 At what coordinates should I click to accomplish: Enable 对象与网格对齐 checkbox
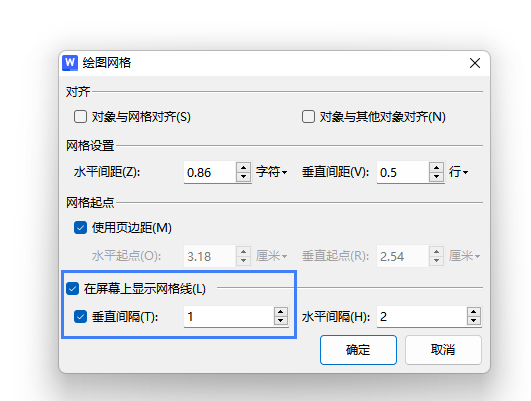pos(80,117)
